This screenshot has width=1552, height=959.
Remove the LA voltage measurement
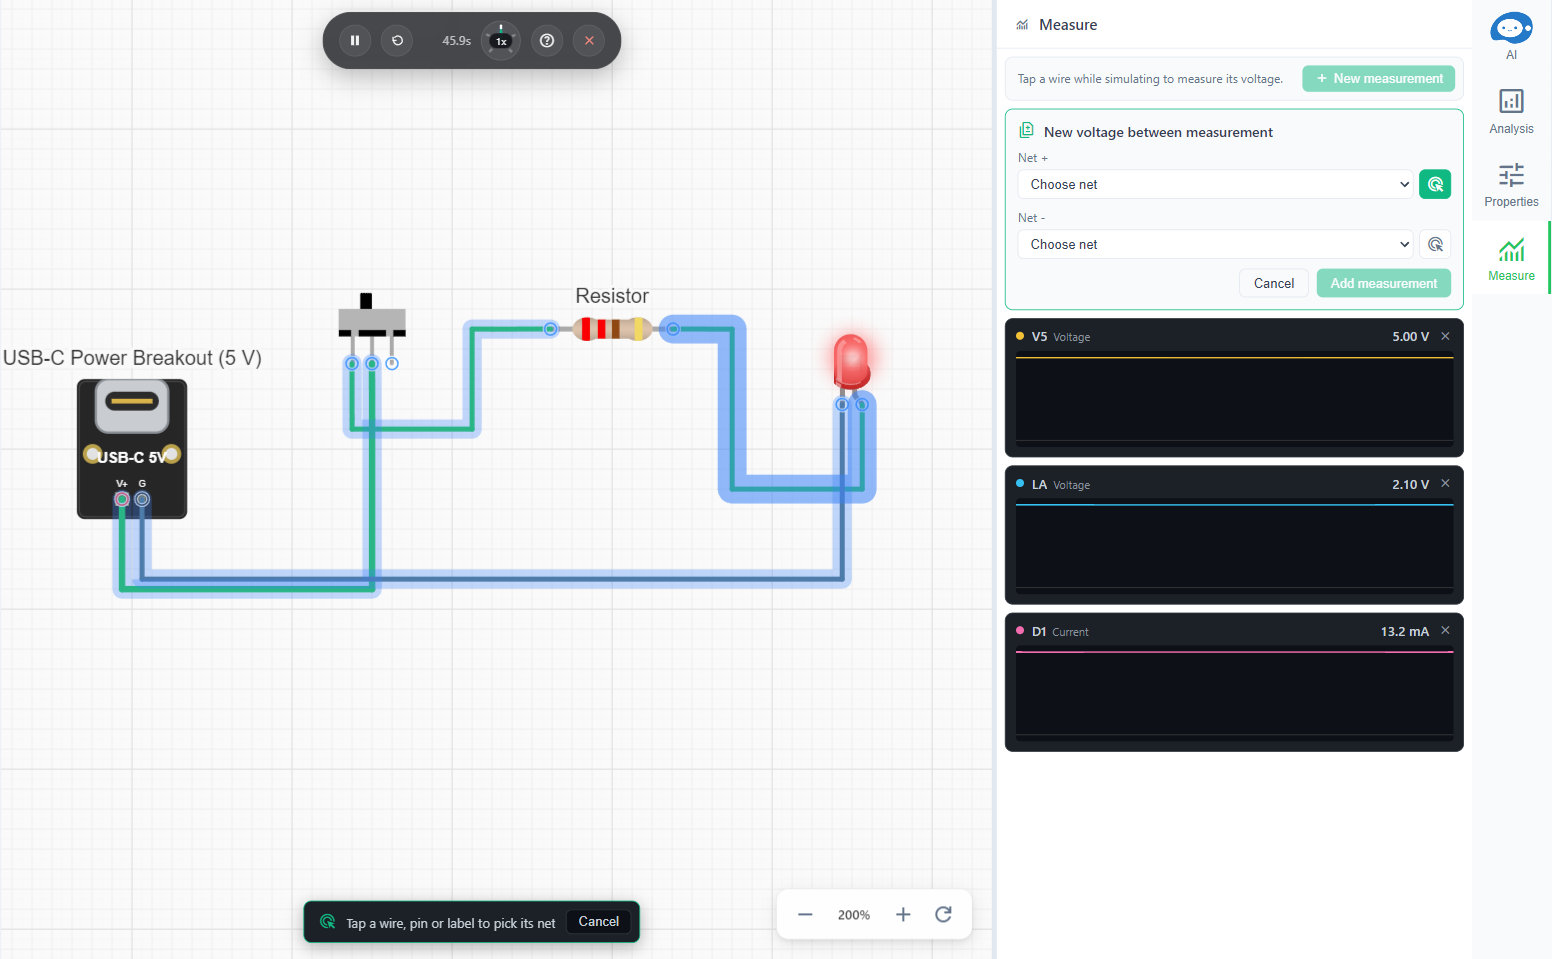(x=1445, y=484)
